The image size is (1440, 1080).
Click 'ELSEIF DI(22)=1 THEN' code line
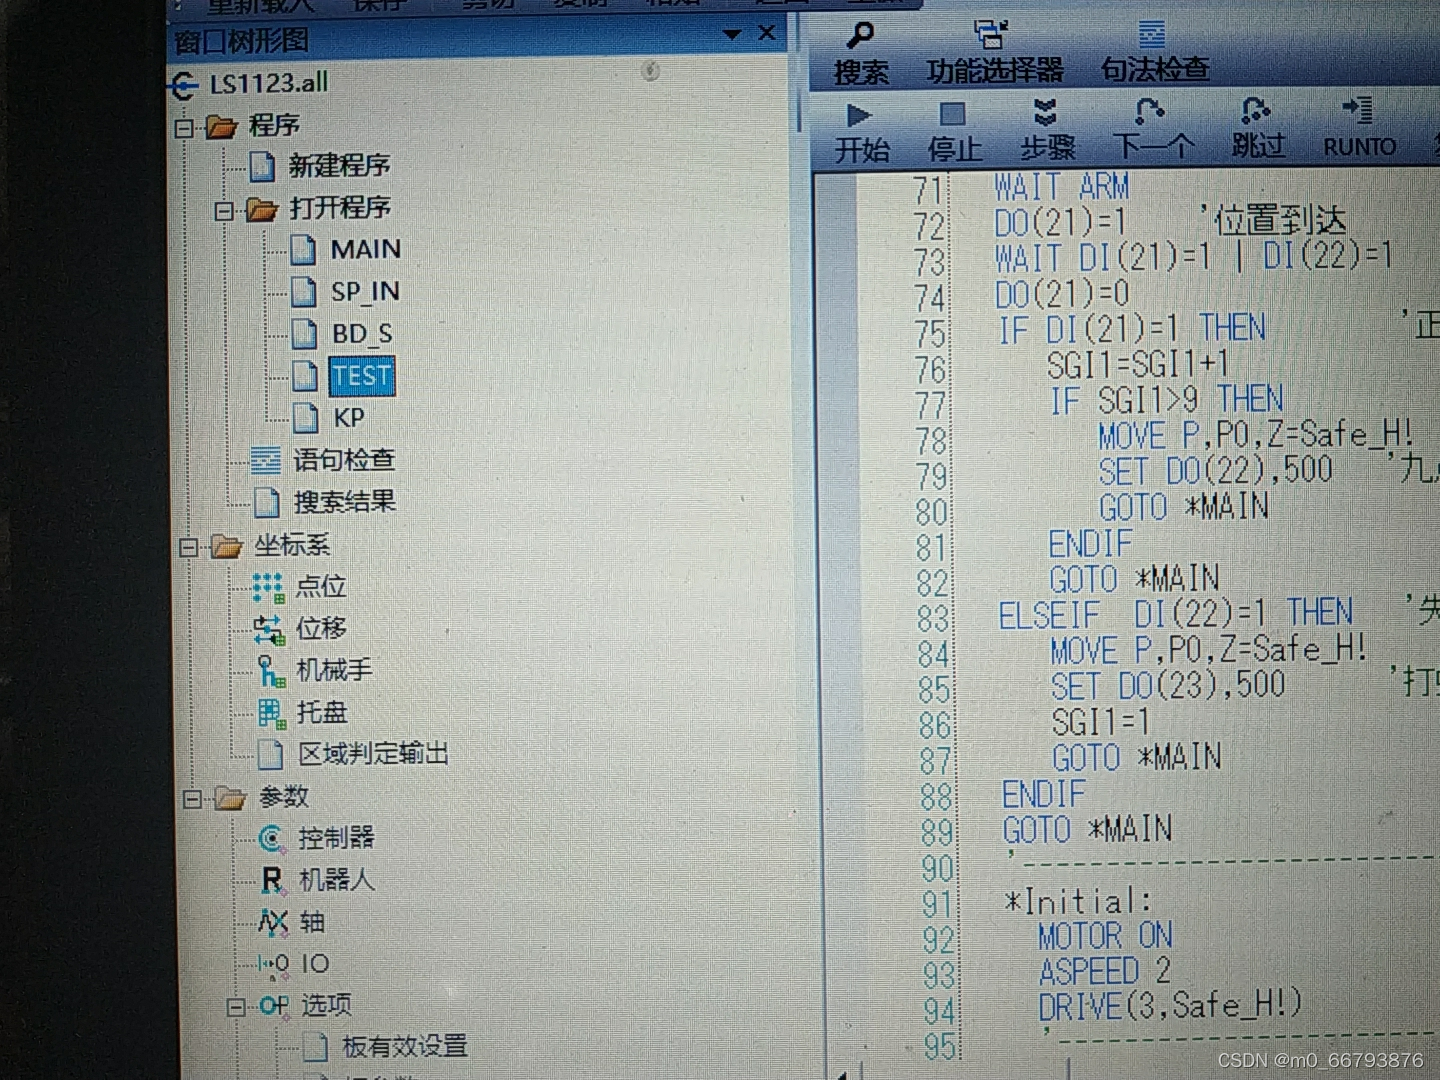[1176, 614]
